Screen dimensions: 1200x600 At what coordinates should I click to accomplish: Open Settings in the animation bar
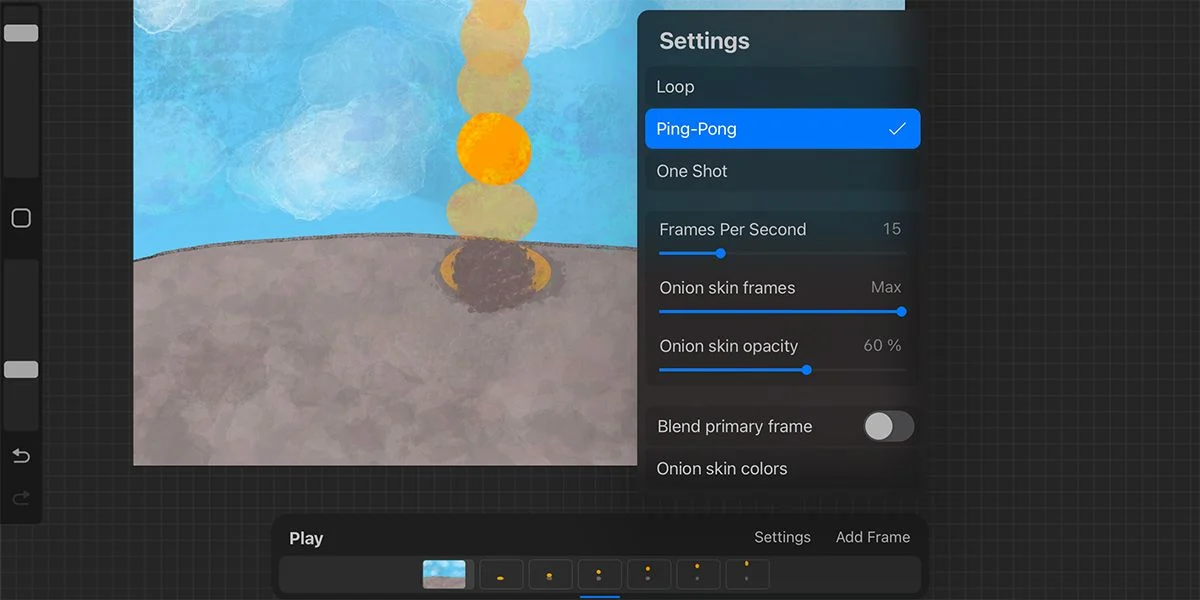(782, 537)
